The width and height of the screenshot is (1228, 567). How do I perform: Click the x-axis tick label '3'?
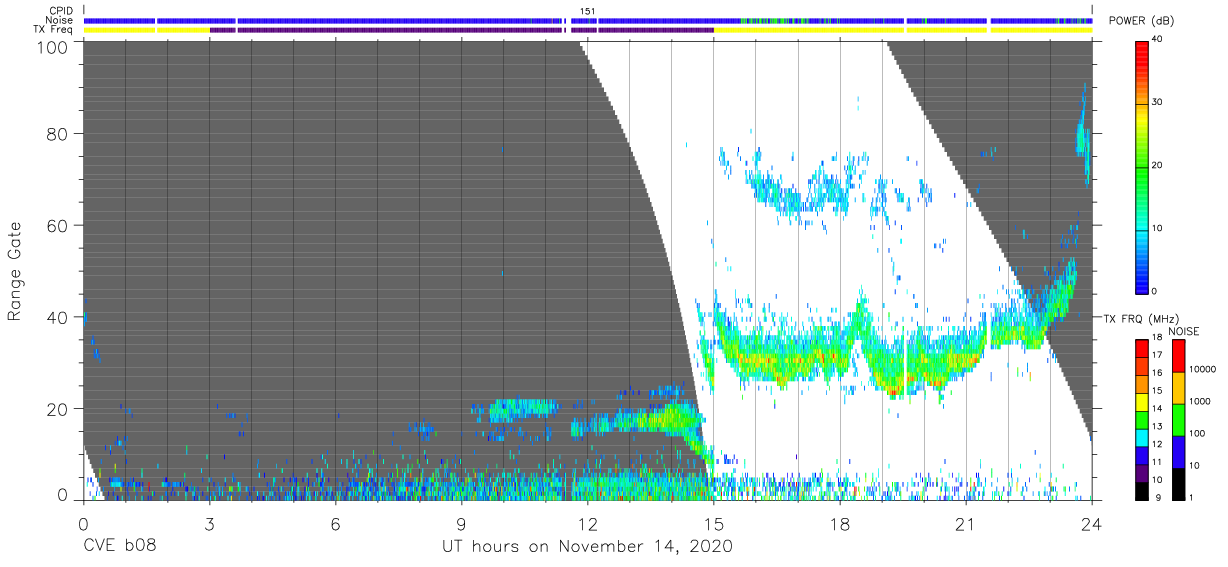(209, 523)
